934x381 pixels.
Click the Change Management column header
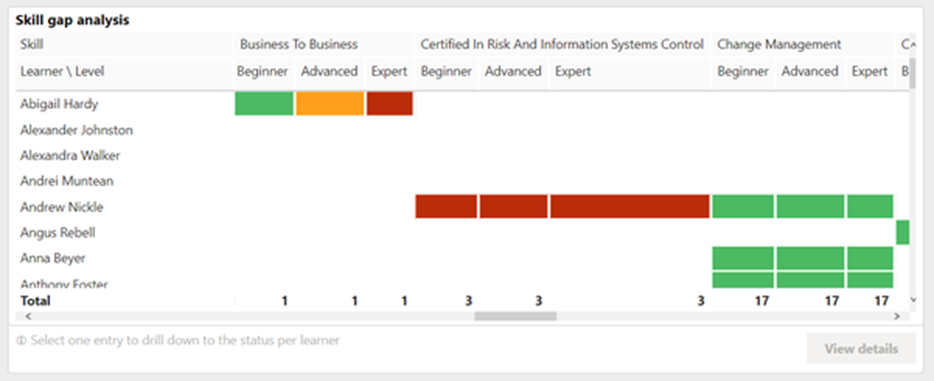pyautogui.click(x=779, y=45)
